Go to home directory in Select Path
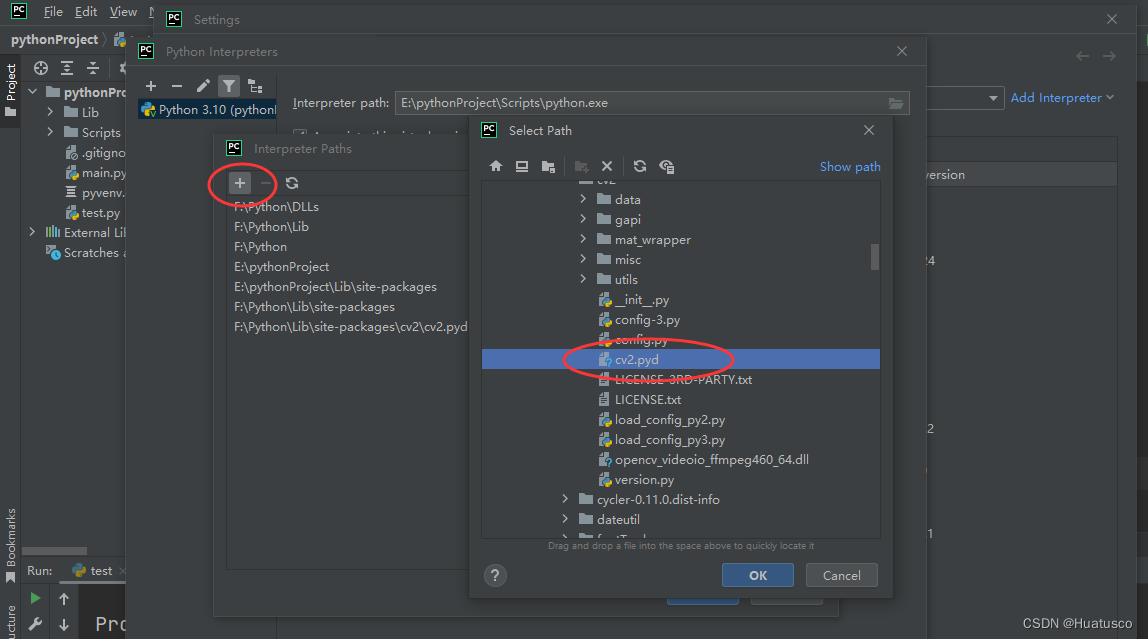The image size is (1148, 639). pos(495,166)
